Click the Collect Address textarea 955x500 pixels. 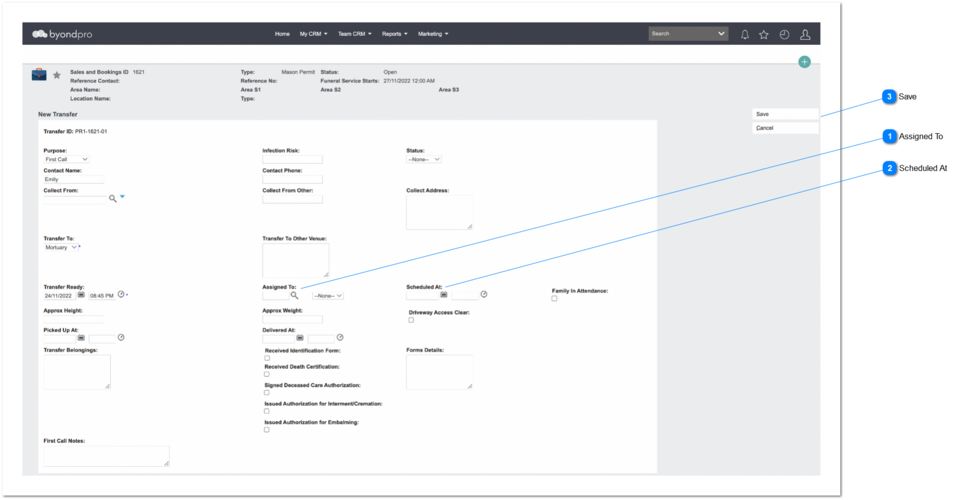tap(440, 213)
